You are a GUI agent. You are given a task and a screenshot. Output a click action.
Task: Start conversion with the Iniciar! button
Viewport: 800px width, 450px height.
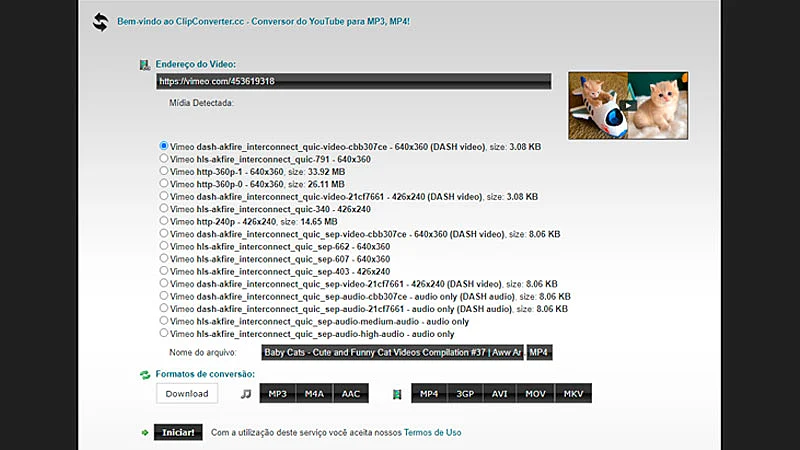point(178,432)
